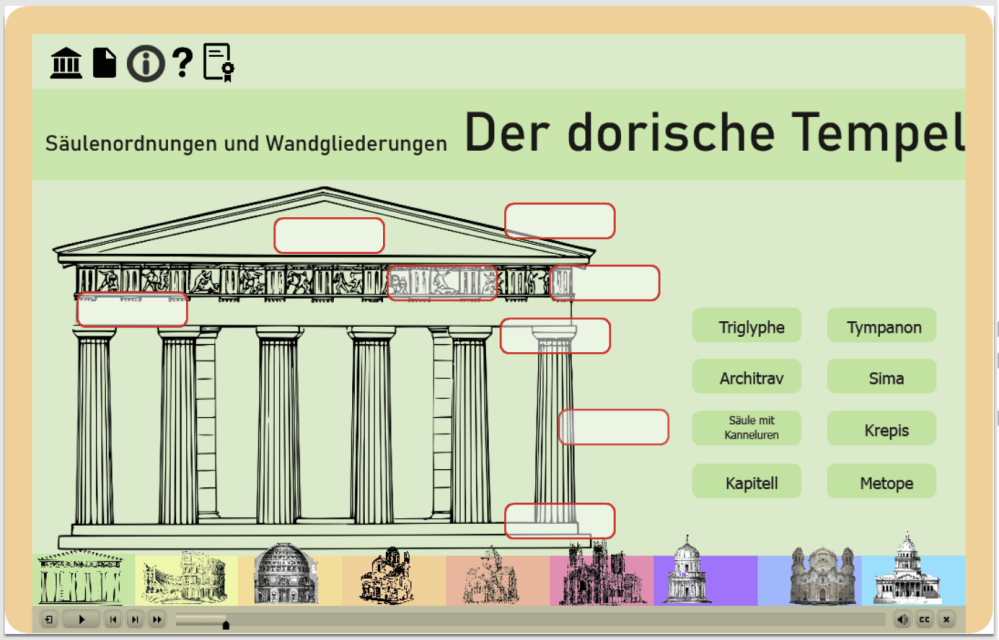Select the Triglyphe label button
Screen dimensions: 999x640
tap(746, 327)
